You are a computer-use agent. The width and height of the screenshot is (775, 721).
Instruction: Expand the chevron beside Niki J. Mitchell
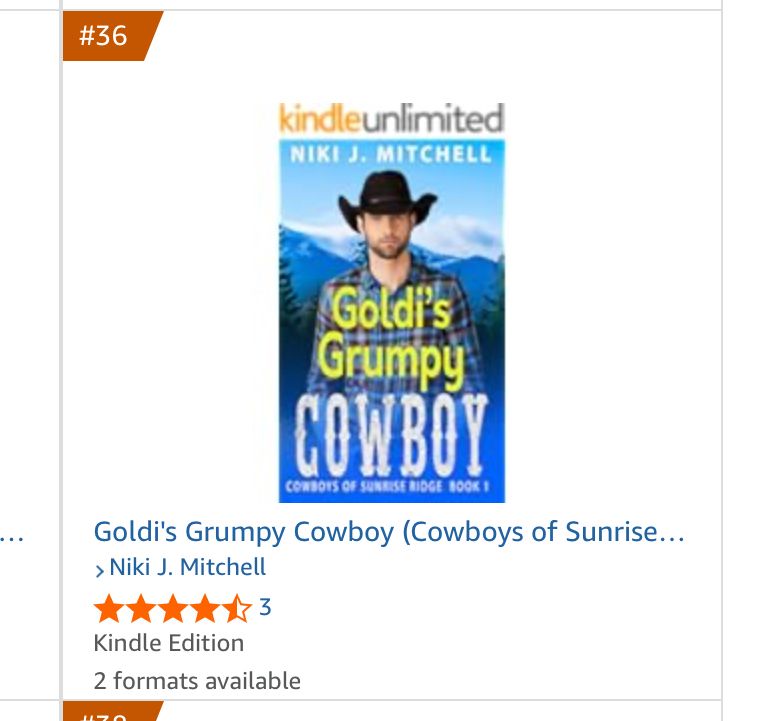tap(99, 569)
